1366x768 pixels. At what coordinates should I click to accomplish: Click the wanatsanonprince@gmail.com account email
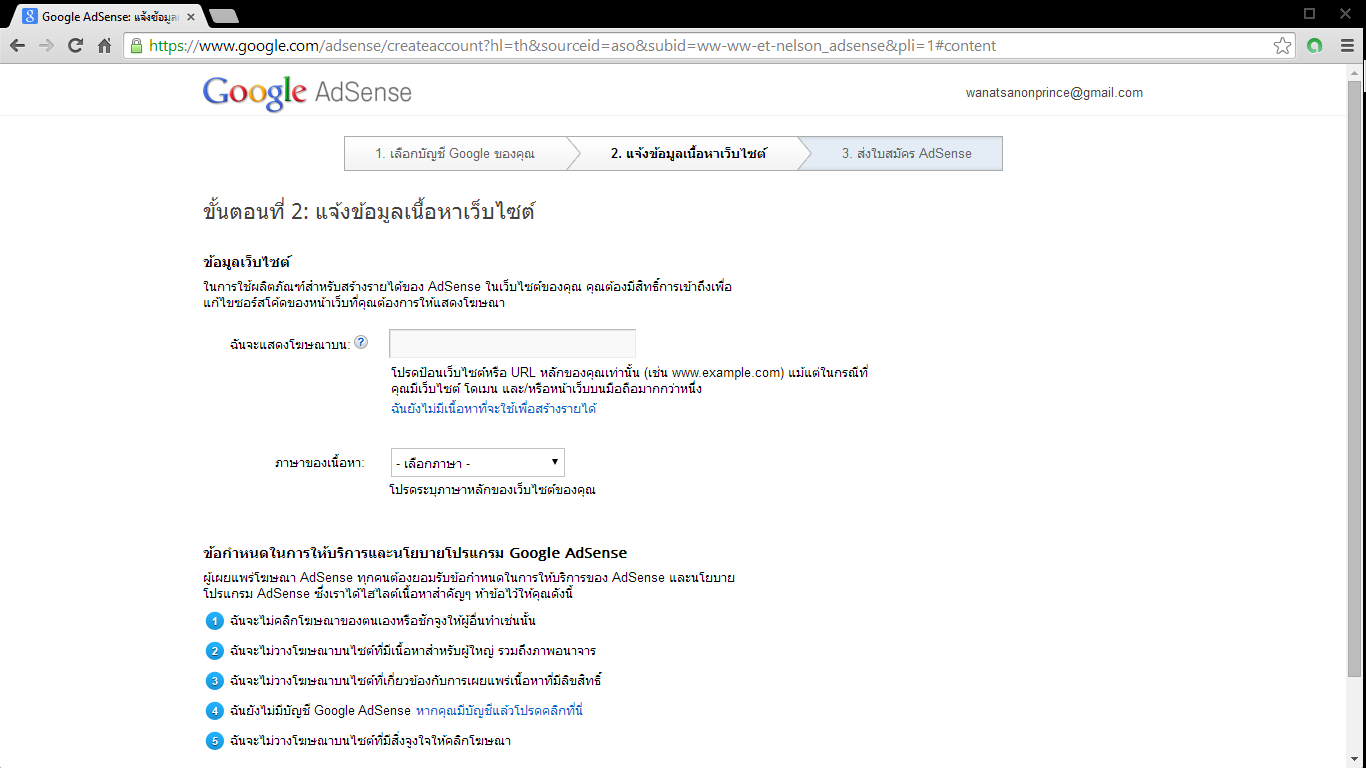coord(1054,93)
